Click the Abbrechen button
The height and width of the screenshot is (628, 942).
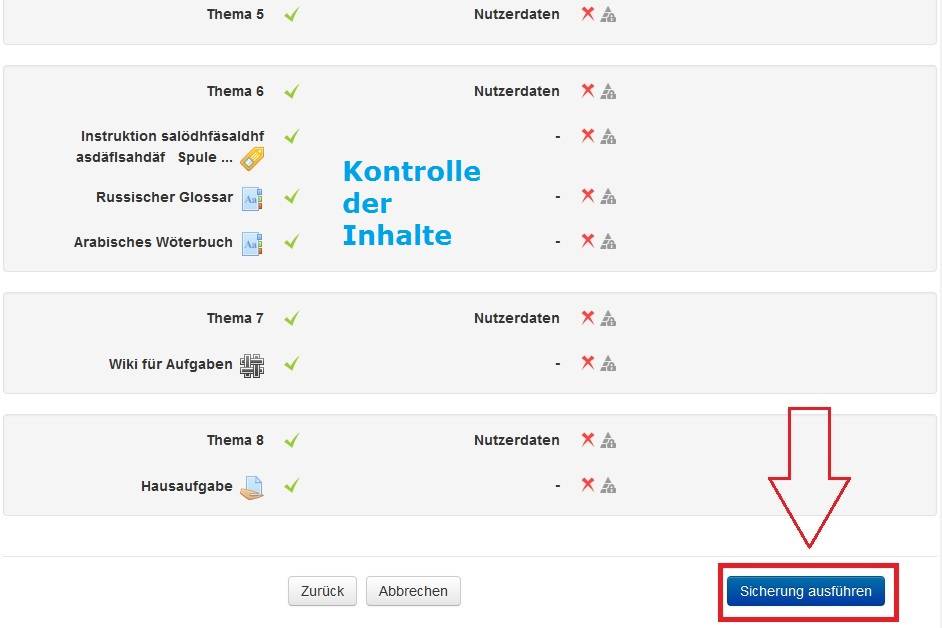pos(413,591)
